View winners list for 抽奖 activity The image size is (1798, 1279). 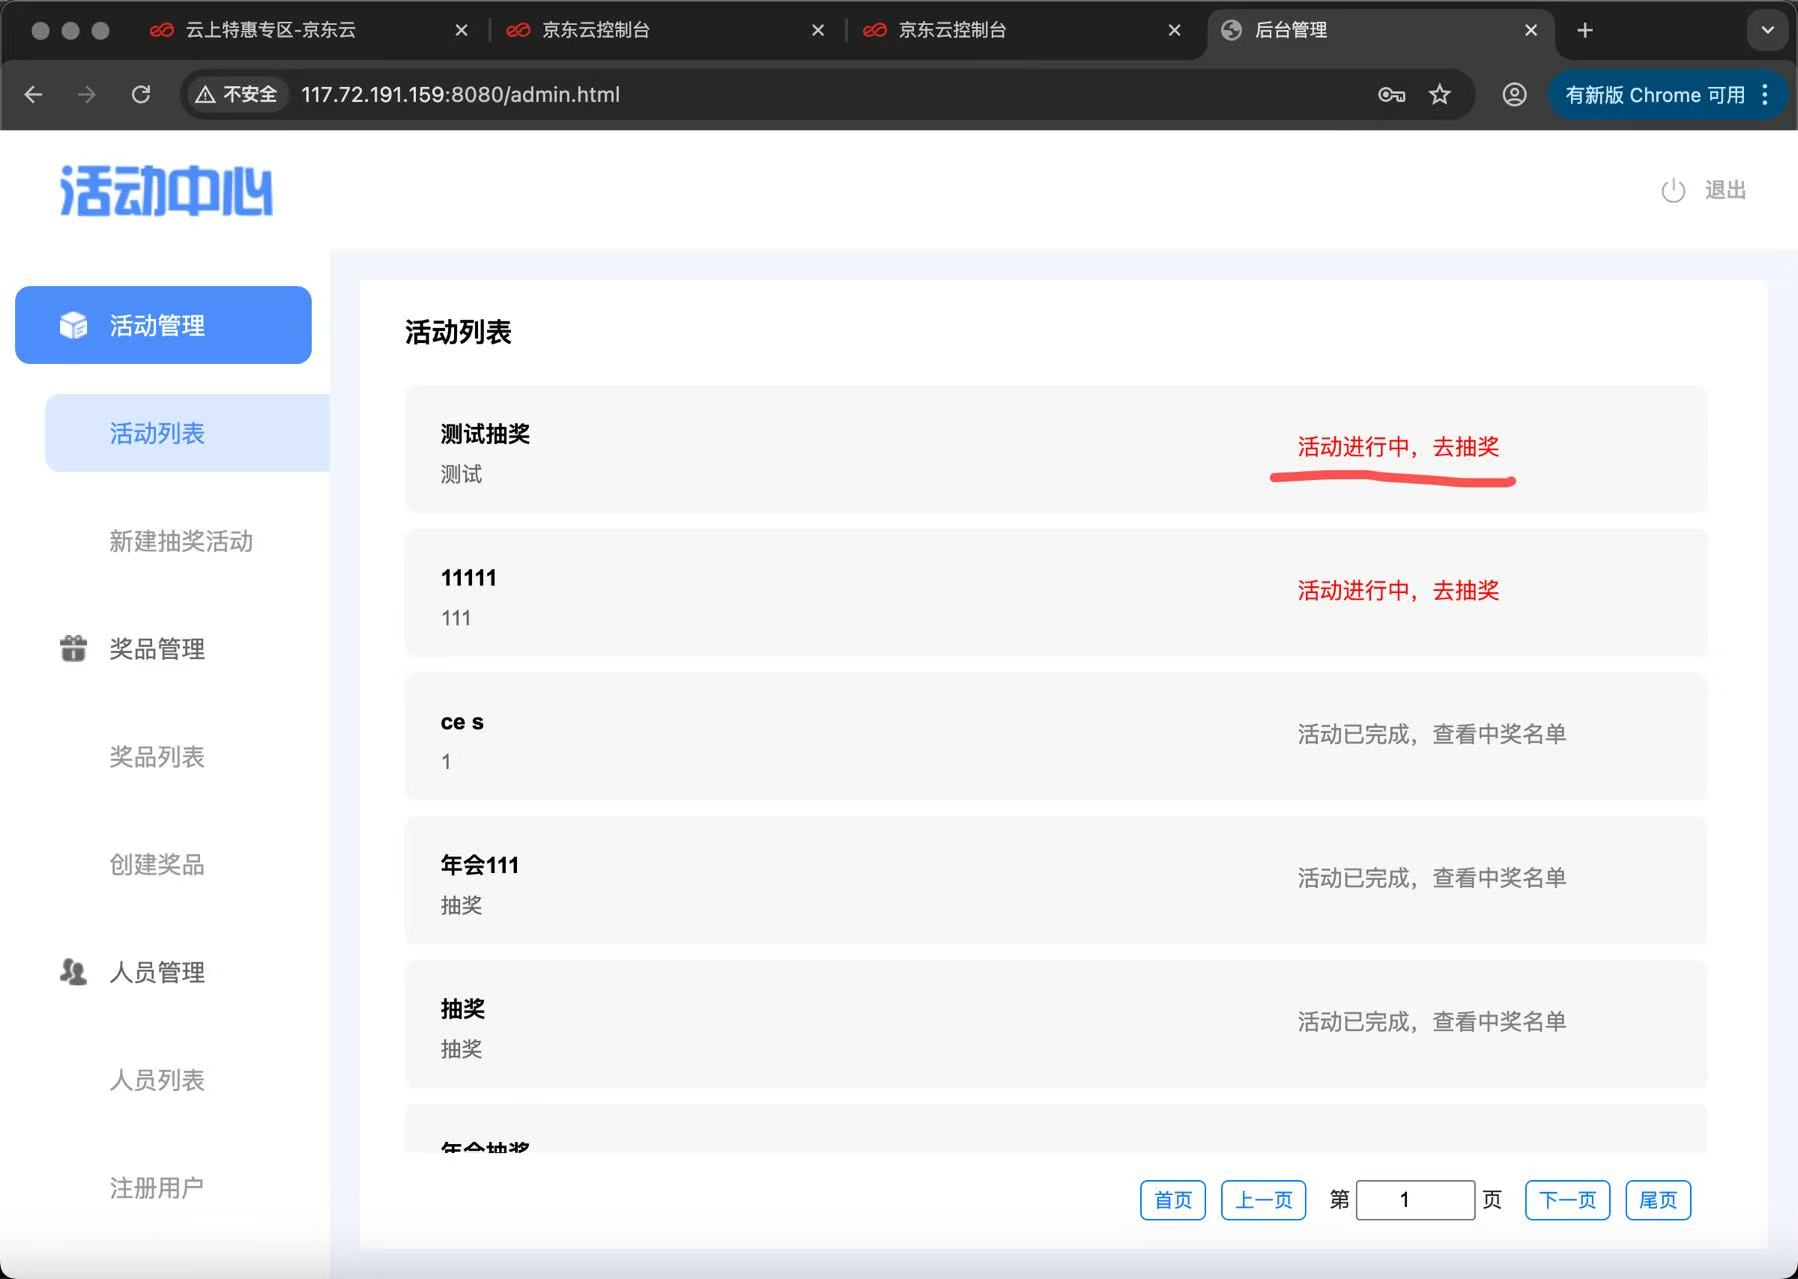[x=1432, y=1022]
